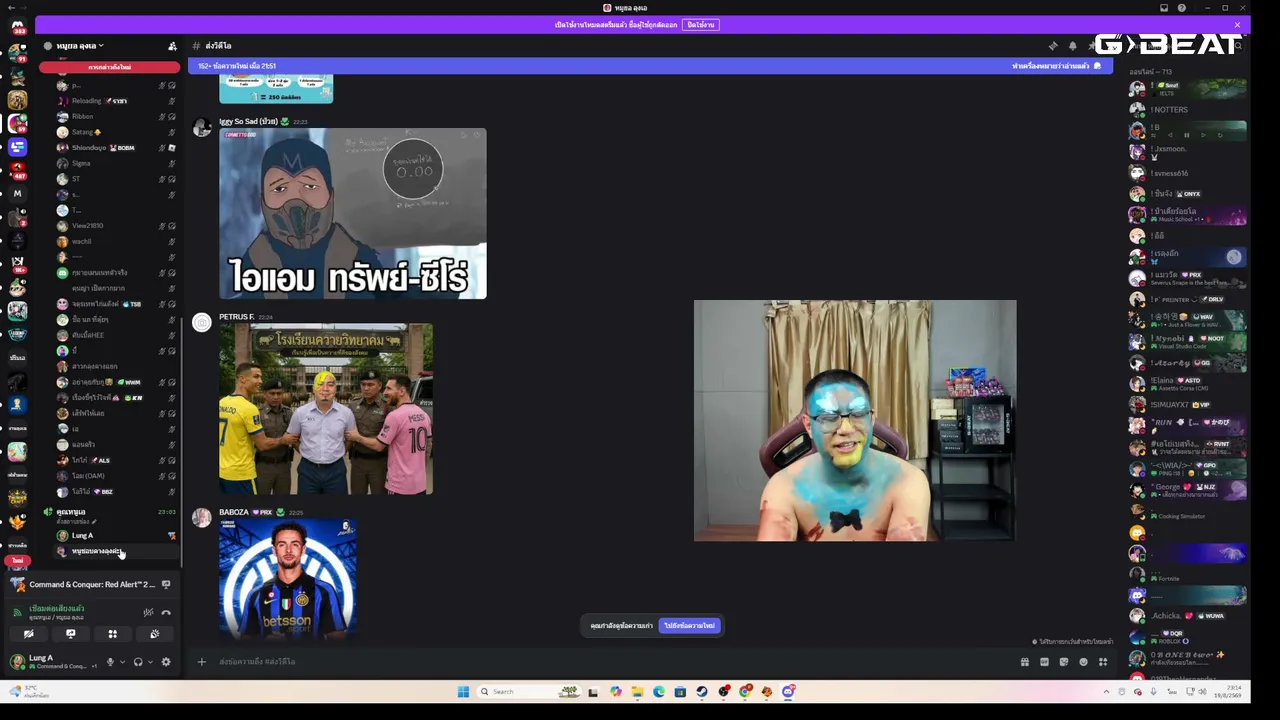Click the plus attachment button
1280x720 pixels.
click(x=201, y=662)
